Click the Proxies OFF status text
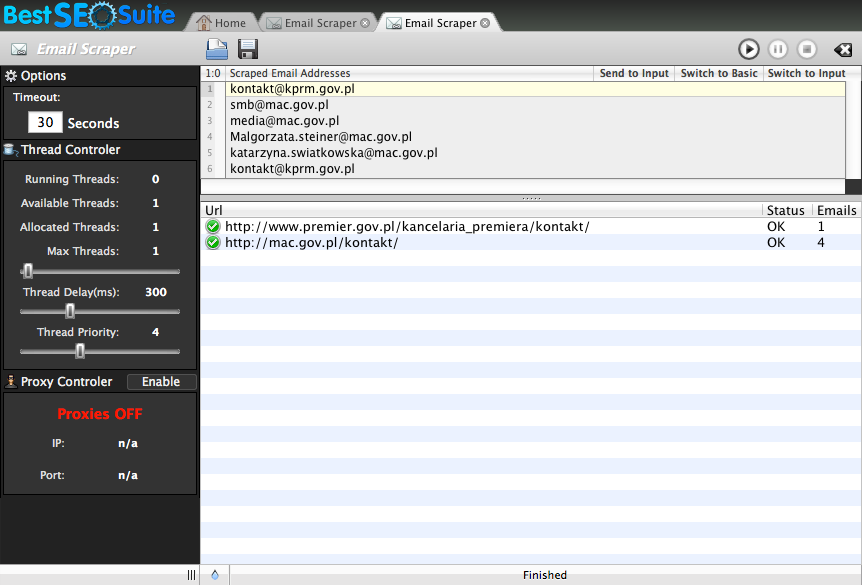The height and width of the screenshot is (585, 862). (x=100, y=413)
